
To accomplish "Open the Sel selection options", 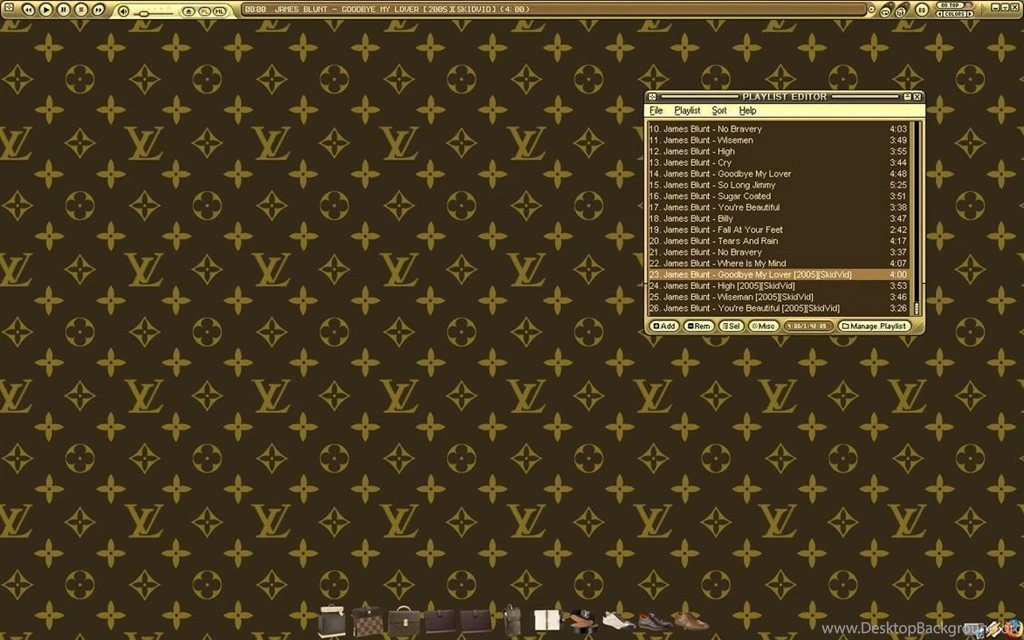I will click(x=730, y=325).
